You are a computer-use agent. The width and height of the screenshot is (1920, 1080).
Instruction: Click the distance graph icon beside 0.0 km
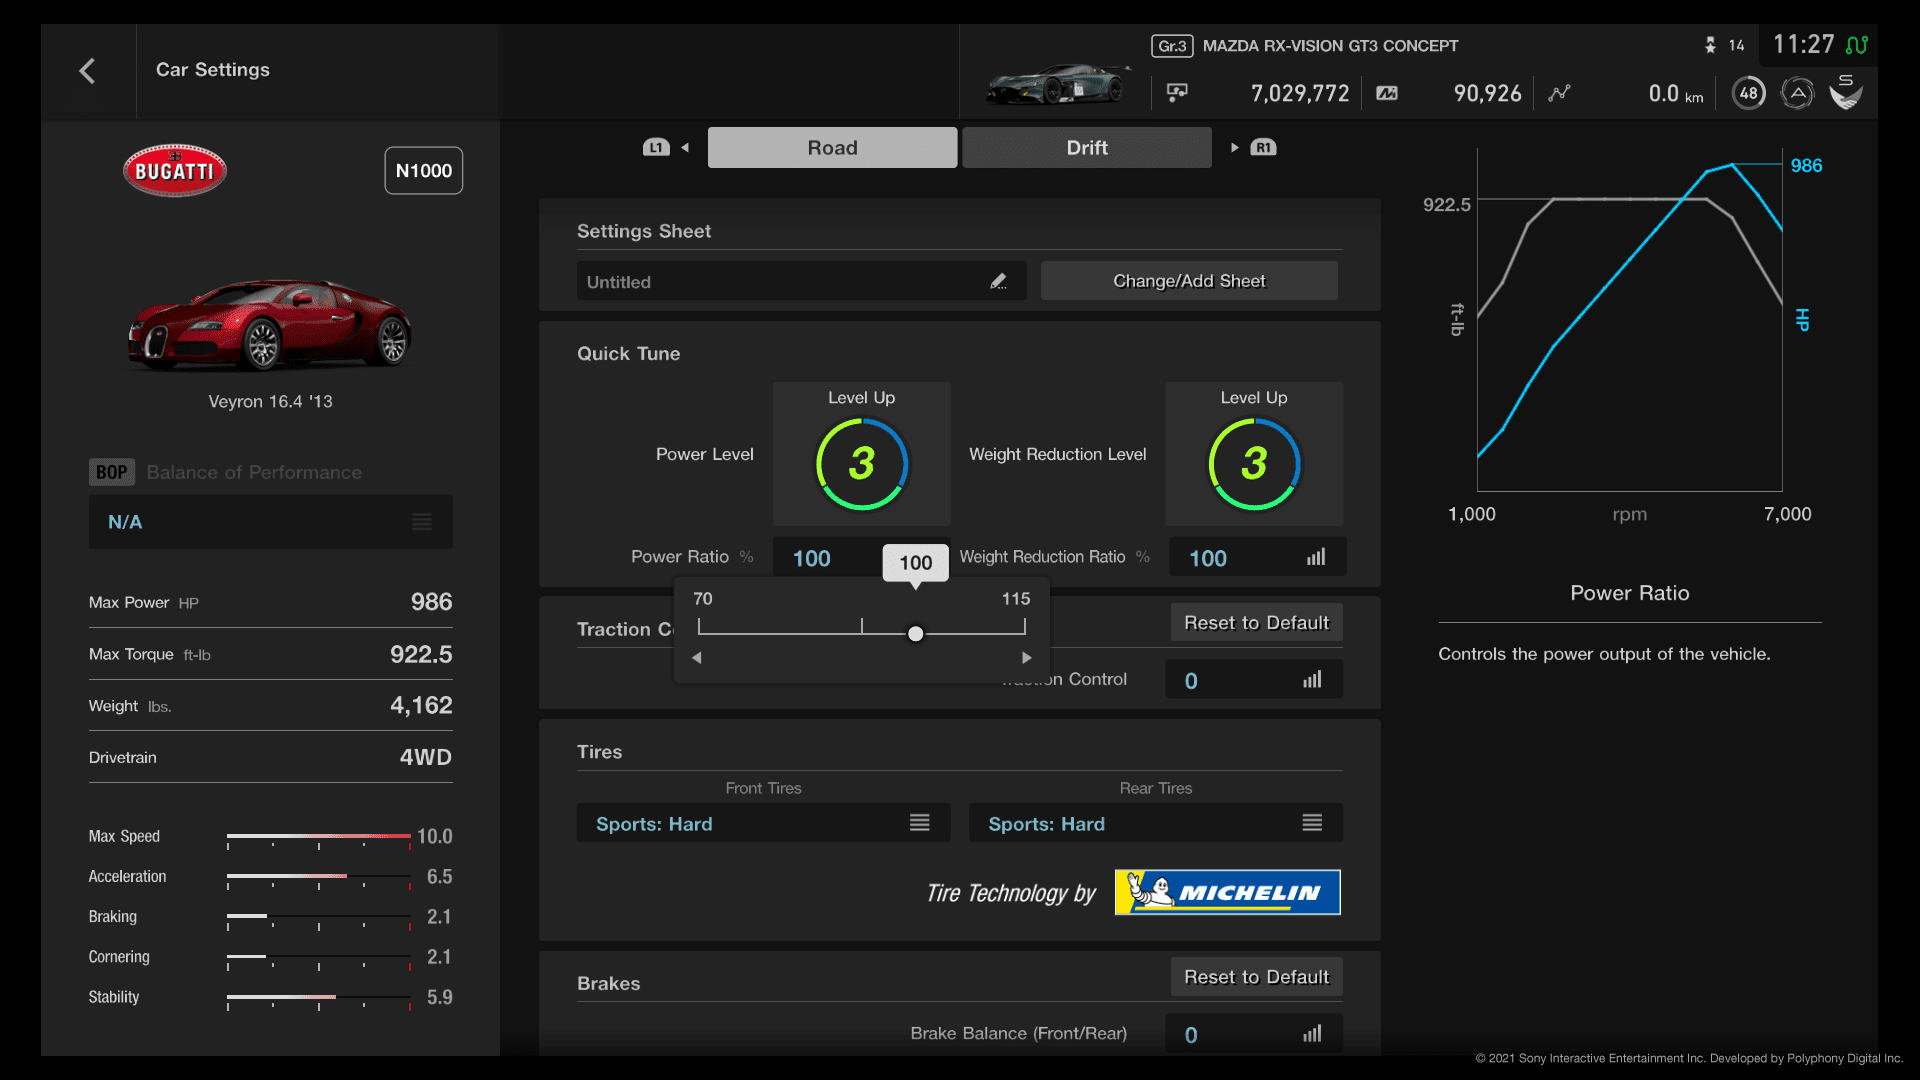1559,93
